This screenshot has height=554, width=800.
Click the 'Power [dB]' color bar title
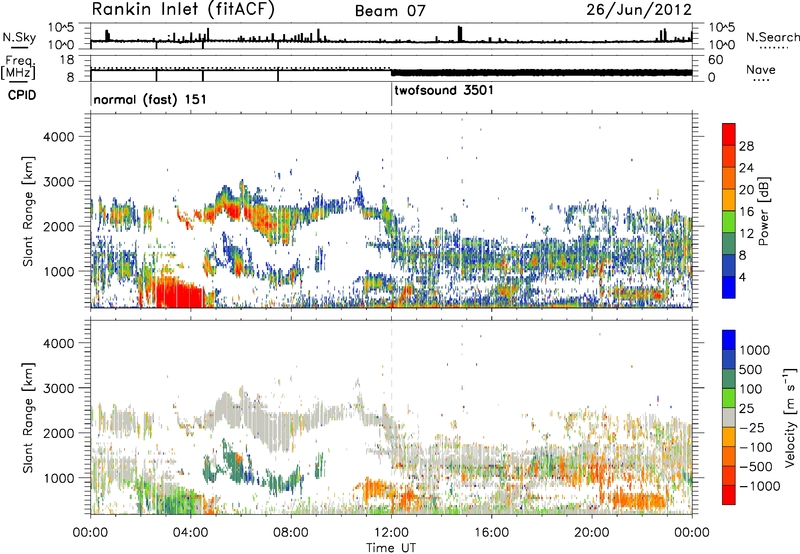763,211
